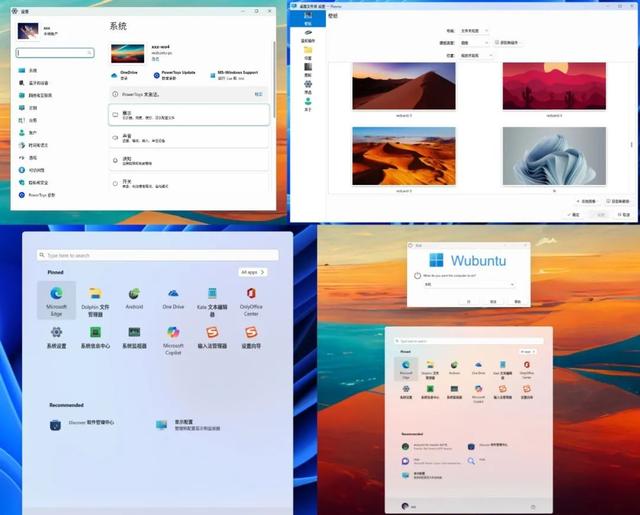Viewport: 640px width, 515px height.
Task: Click get new plugins button beside wallpaper type
Action: [507, 42]
